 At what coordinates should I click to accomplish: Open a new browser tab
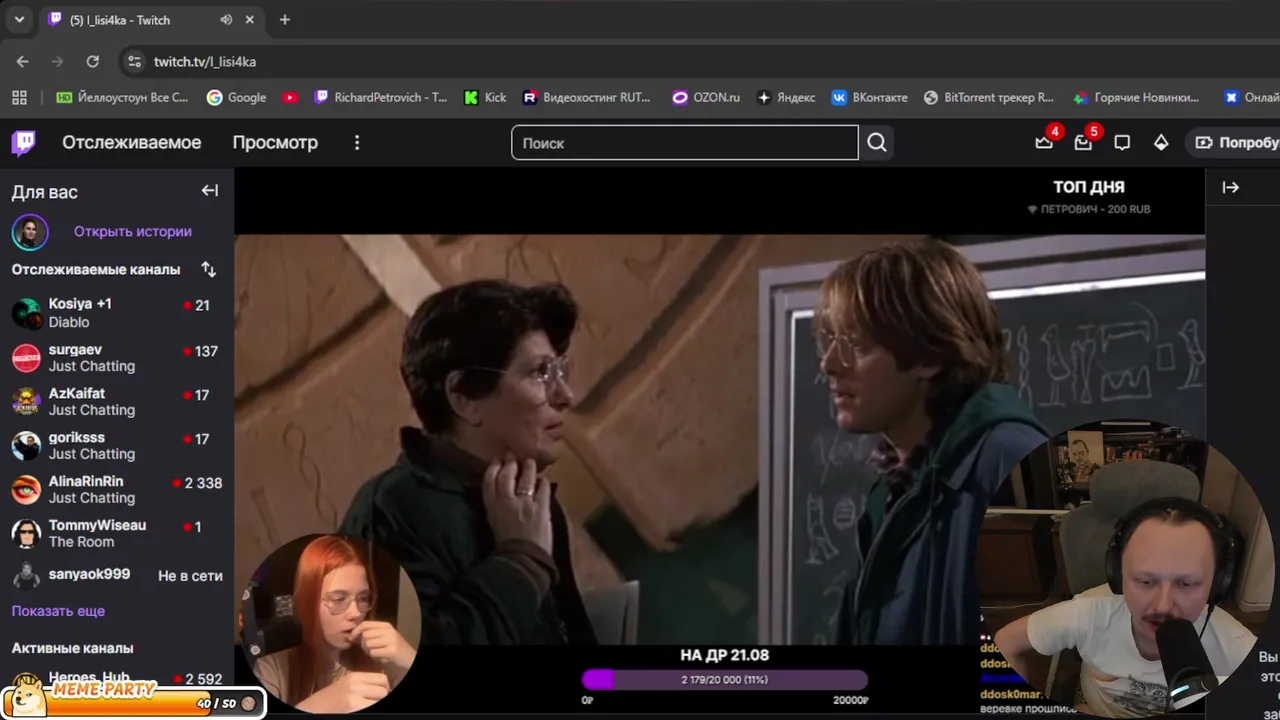[285, 20]
